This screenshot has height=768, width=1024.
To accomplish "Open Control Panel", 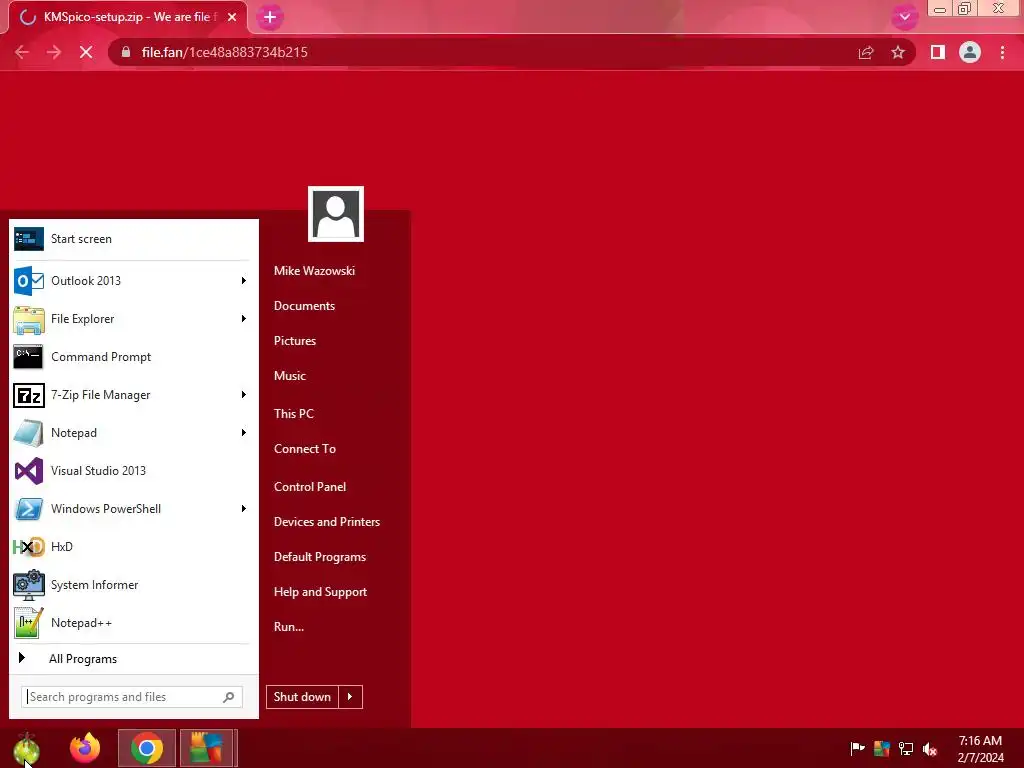I will click(x=310, y=487).
